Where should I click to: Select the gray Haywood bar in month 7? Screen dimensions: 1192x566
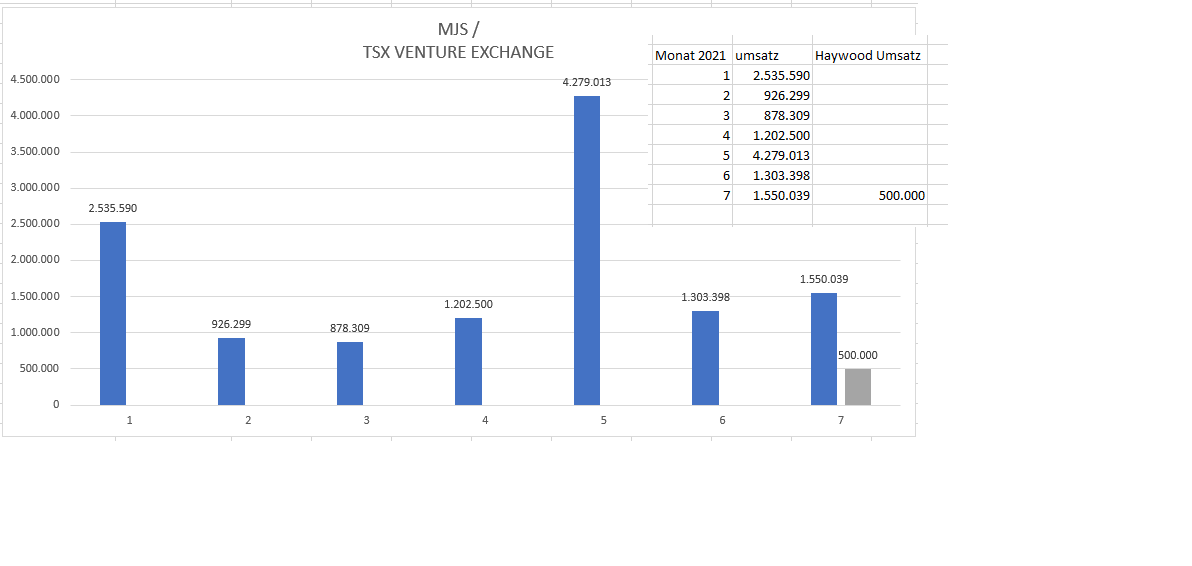point(858,387)
